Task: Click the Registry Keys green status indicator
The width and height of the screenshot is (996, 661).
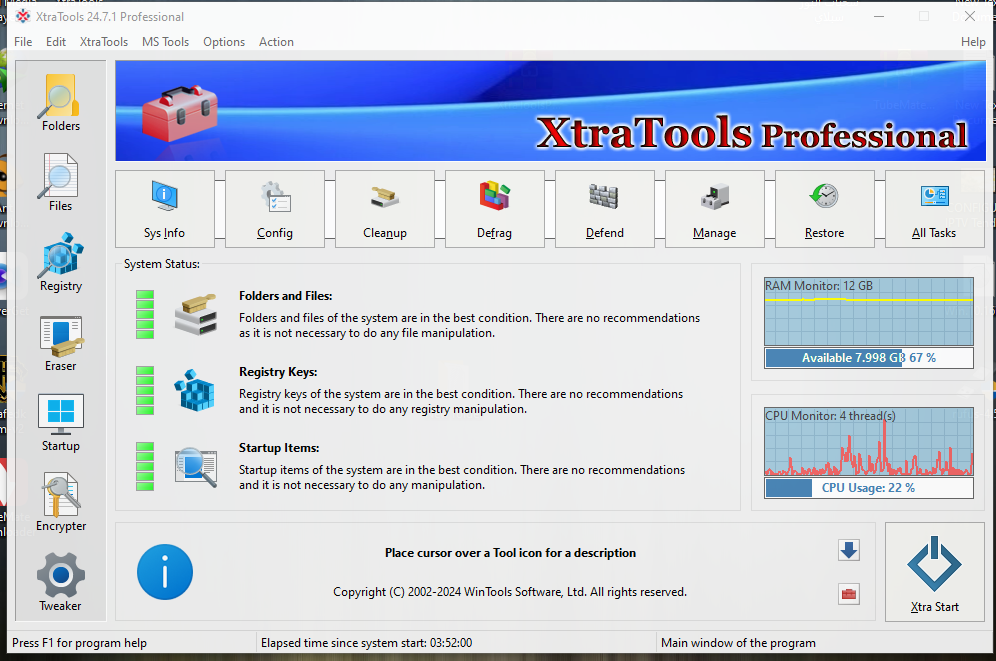Action: tap(145, 391)
